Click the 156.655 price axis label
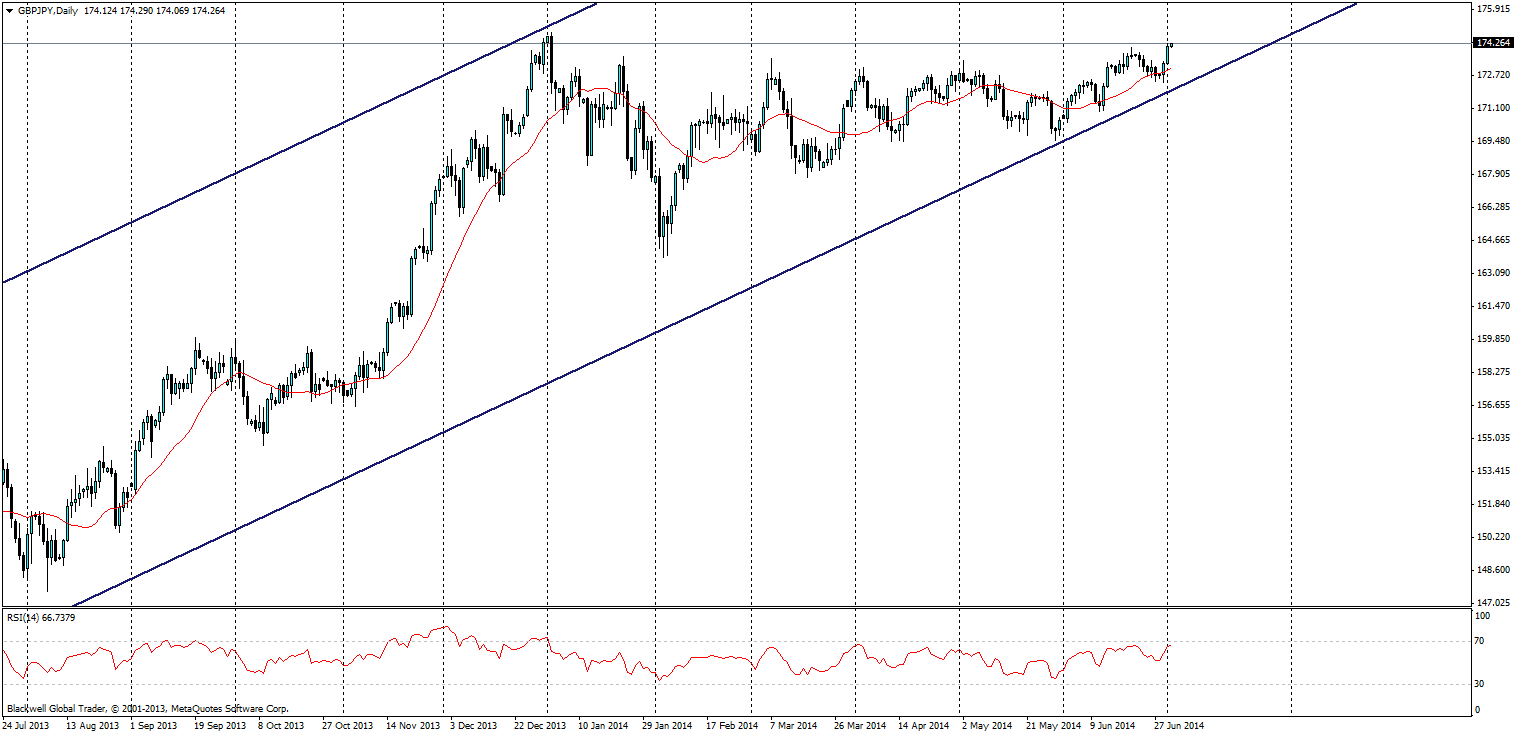 click(1493, 405)
